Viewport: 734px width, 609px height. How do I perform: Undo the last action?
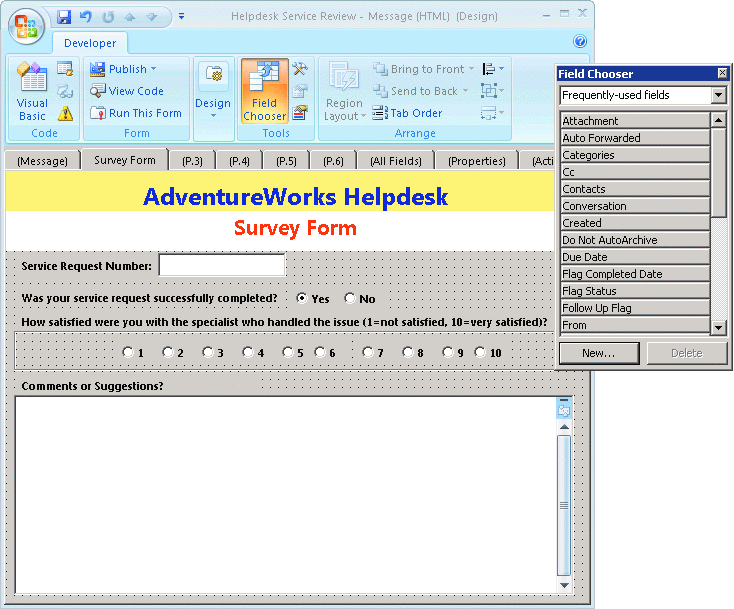pos(86,17)
